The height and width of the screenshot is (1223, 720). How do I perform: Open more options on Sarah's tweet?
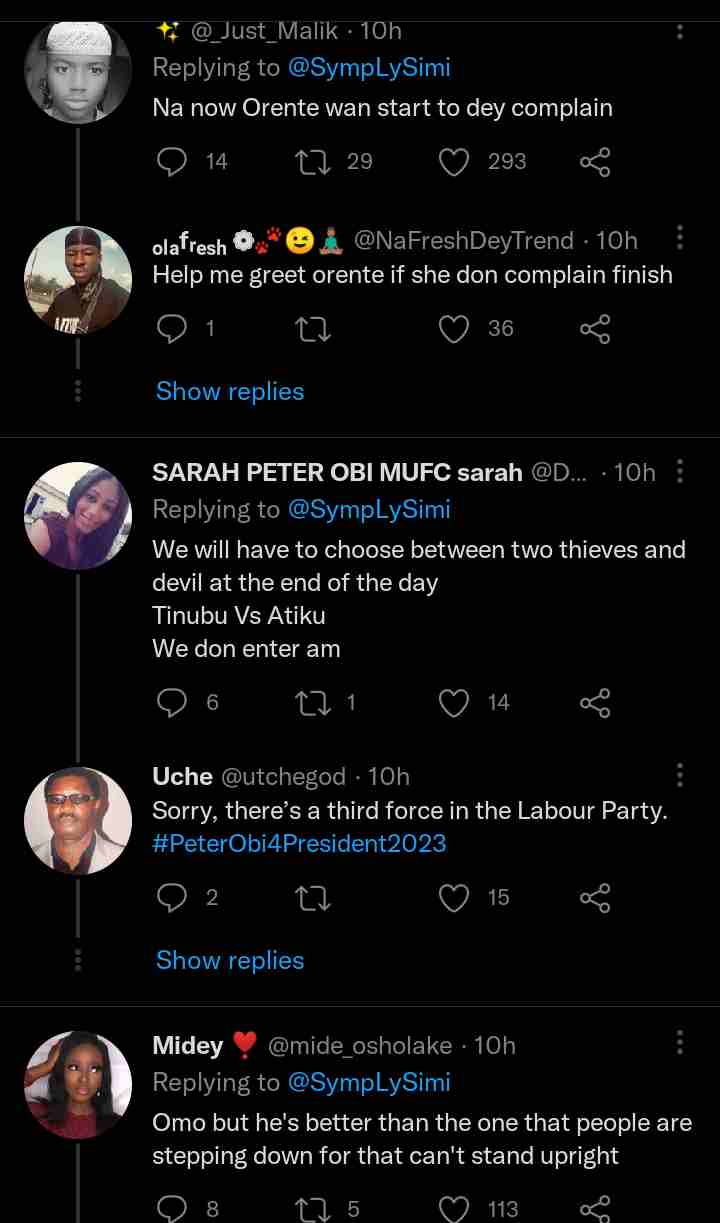click(680, 471)
